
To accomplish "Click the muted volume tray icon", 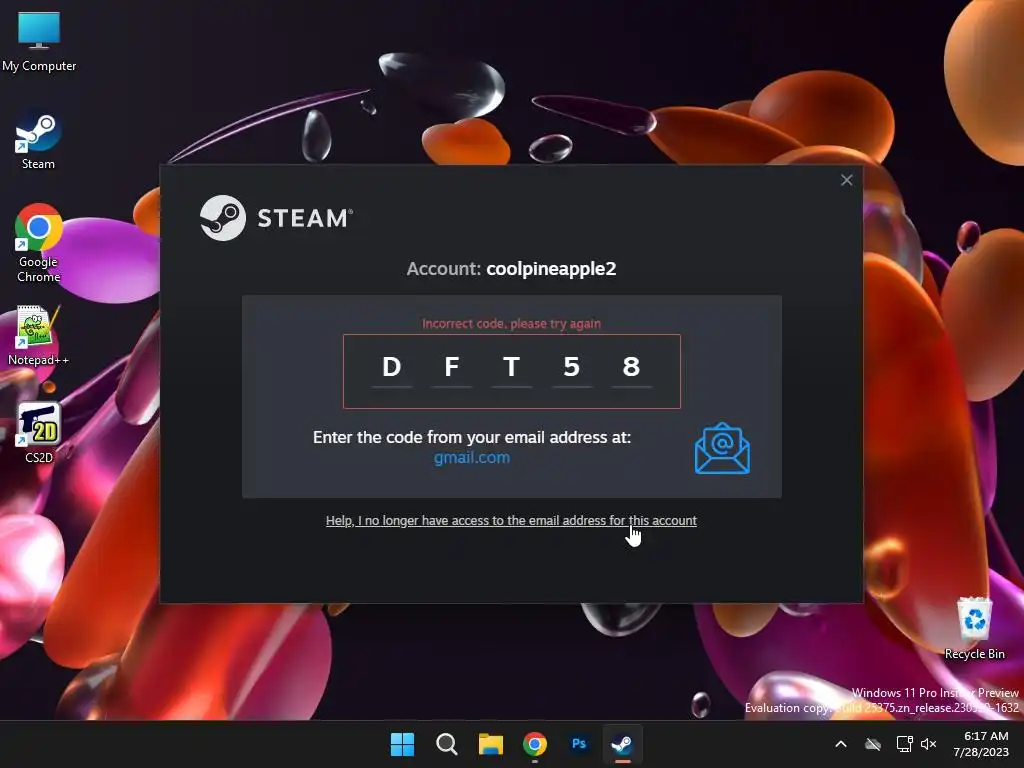I will point(929,744).
